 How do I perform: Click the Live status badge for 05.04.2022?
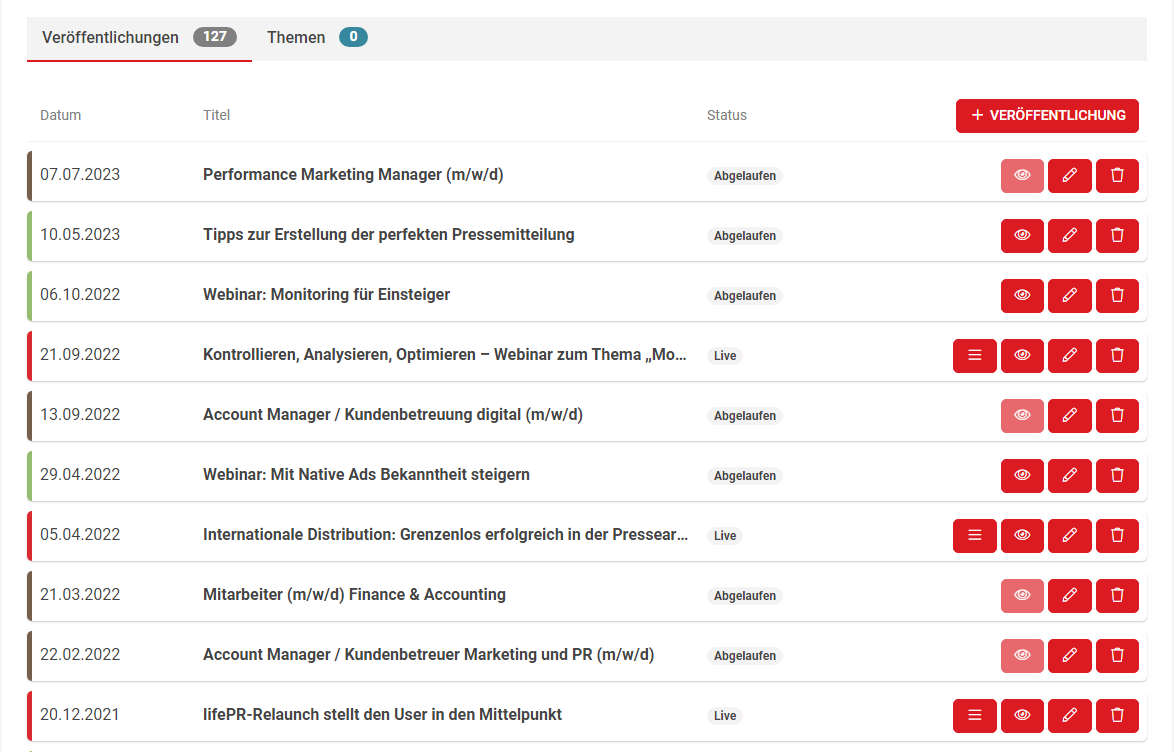(x=725, y=536)
